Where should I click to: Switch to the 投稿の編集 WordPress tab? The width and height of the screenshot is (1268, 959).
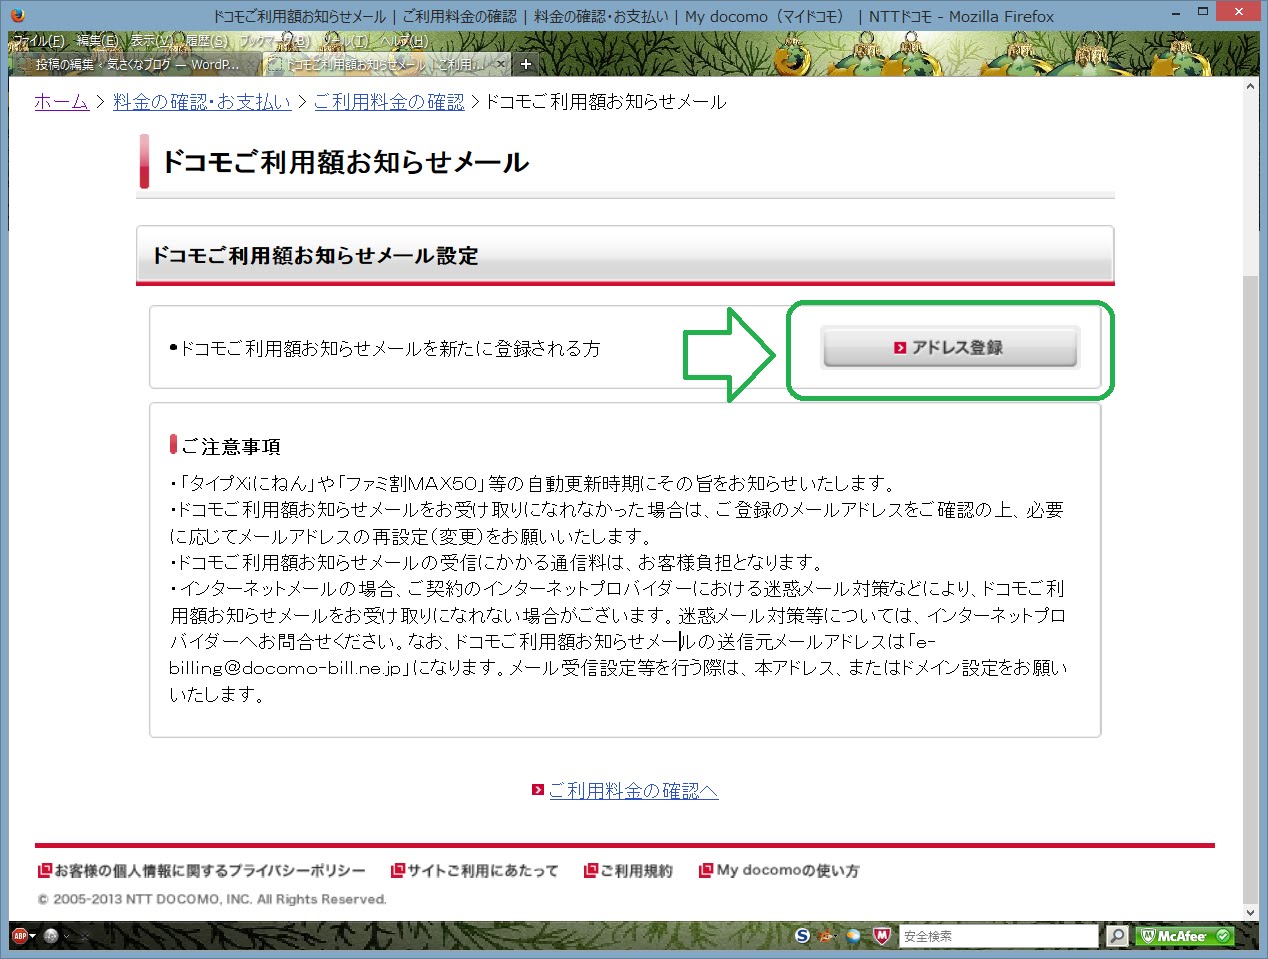coord(137,64)
